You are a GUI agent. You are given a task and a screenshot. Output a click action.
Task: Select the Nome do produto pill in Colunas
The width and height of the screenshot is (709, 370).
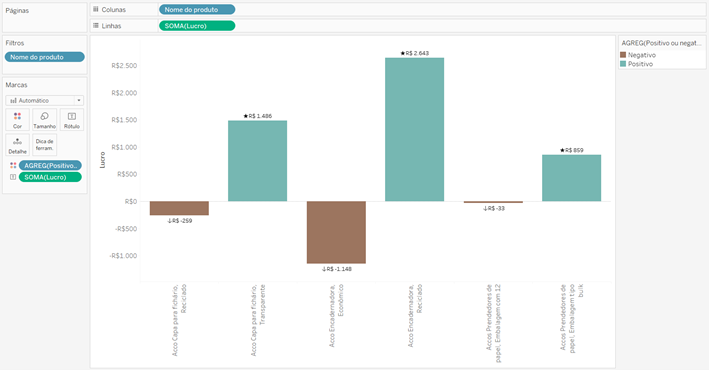197,9
